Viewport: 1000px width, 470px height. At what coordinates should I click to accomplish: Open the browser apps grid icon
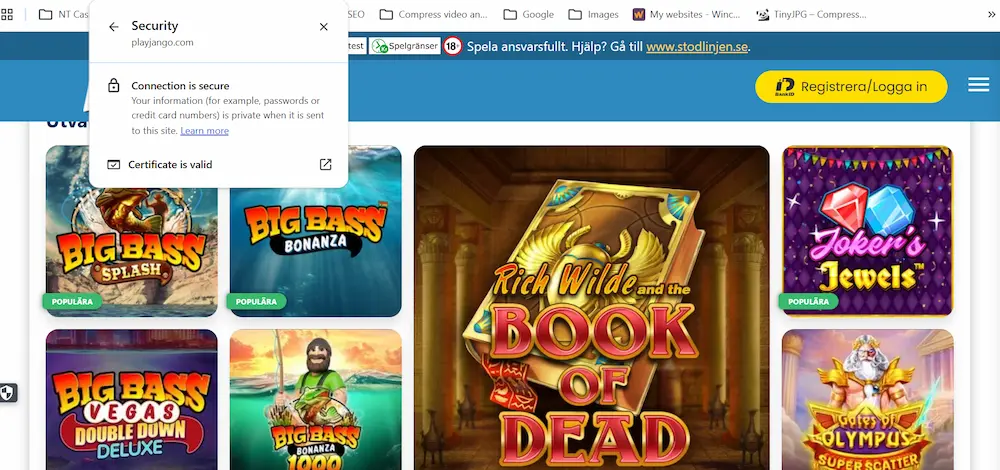tap(7, 14)
